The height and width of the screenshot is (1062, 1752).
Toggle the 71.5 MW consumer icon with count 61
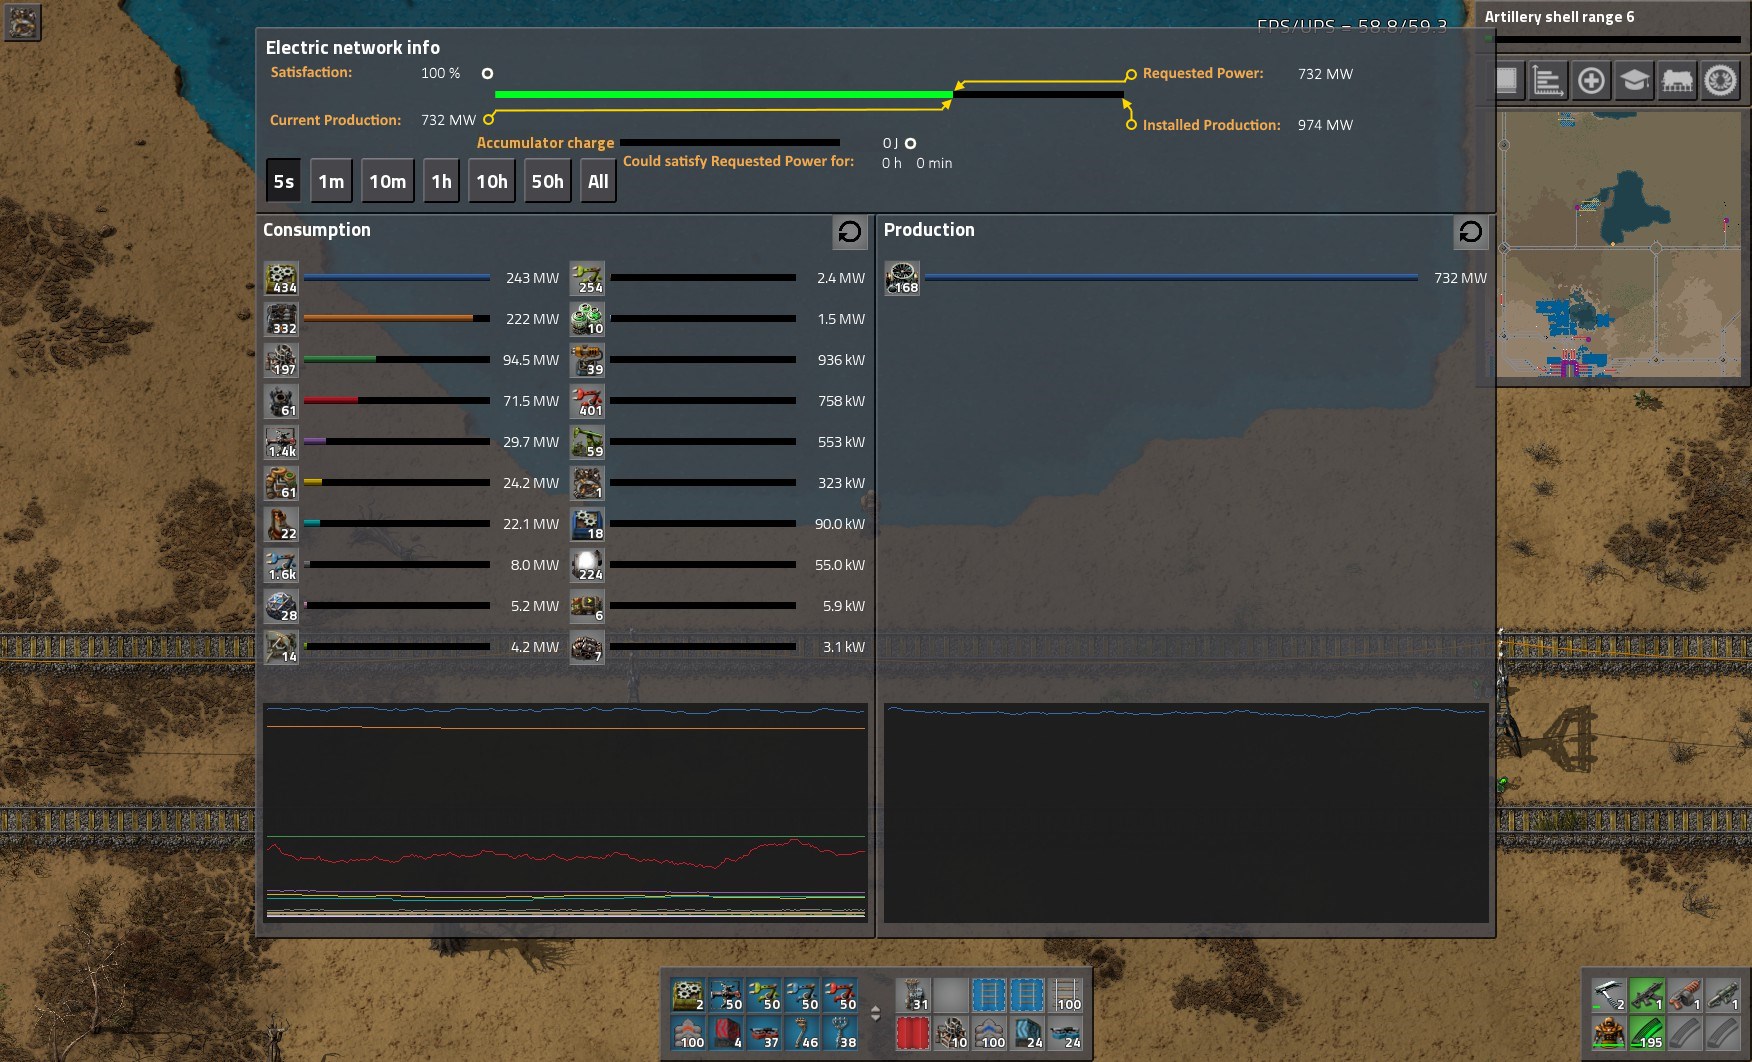pyautogui.click(x=281, y=401)
